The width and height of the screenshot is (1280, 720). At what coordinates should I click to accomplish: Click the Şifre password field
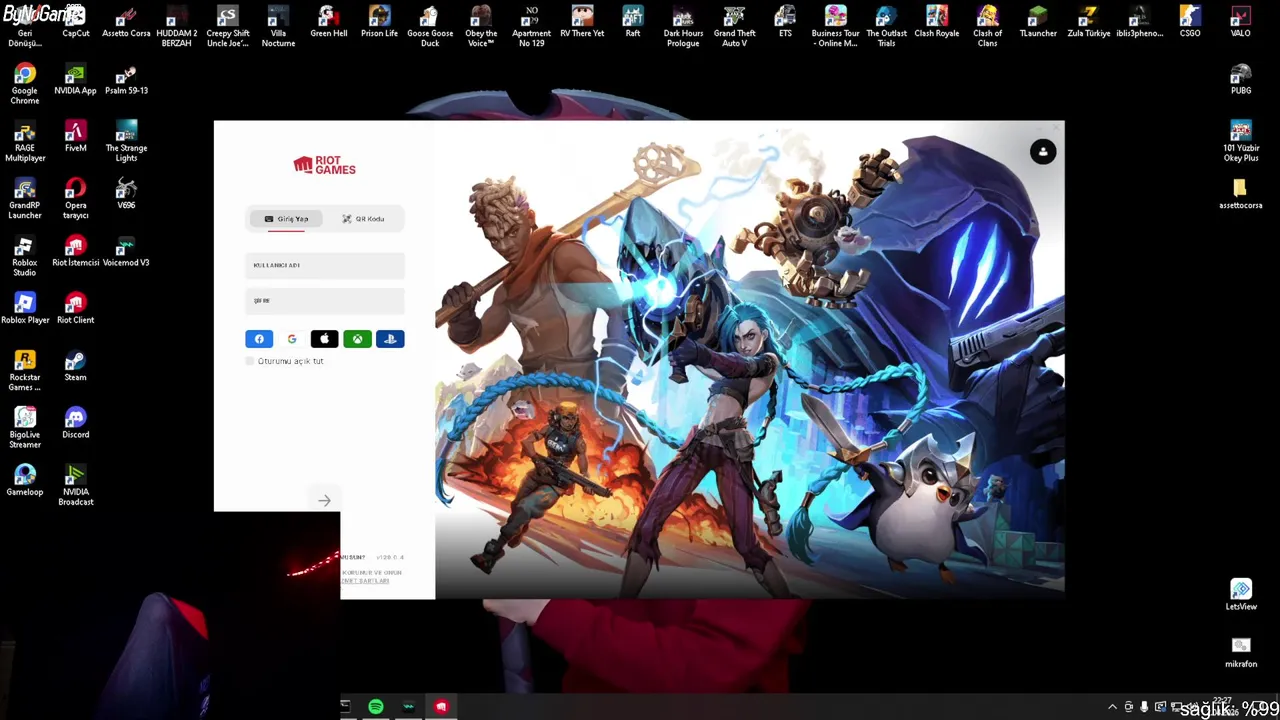[x=325, y=300]
